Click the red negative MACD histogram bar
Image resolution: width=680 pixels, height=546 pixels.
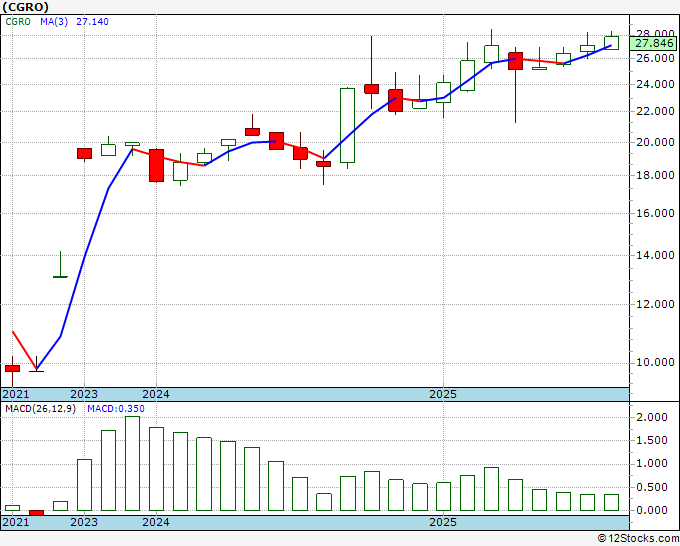pyautogui.click(x=36, y=513)
